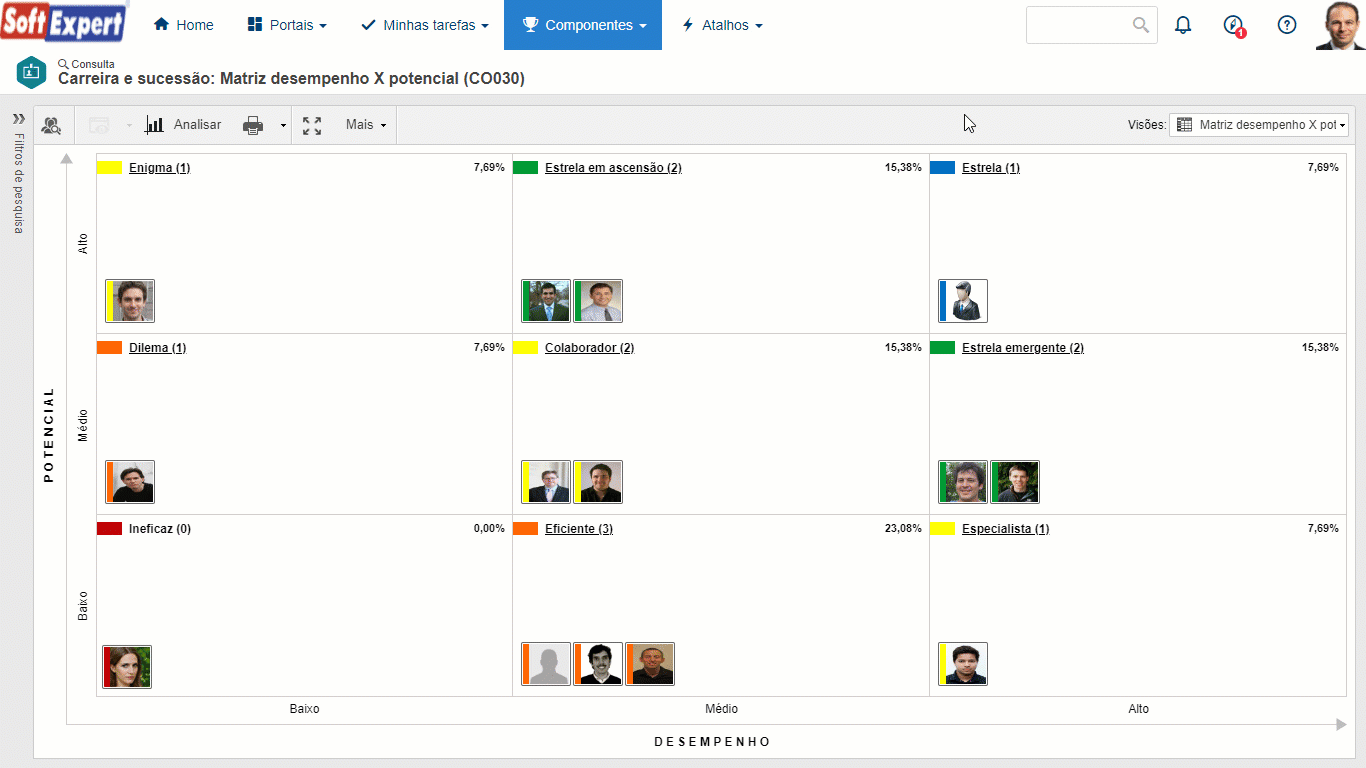Click the Analisar button

[x=184, y=125]
